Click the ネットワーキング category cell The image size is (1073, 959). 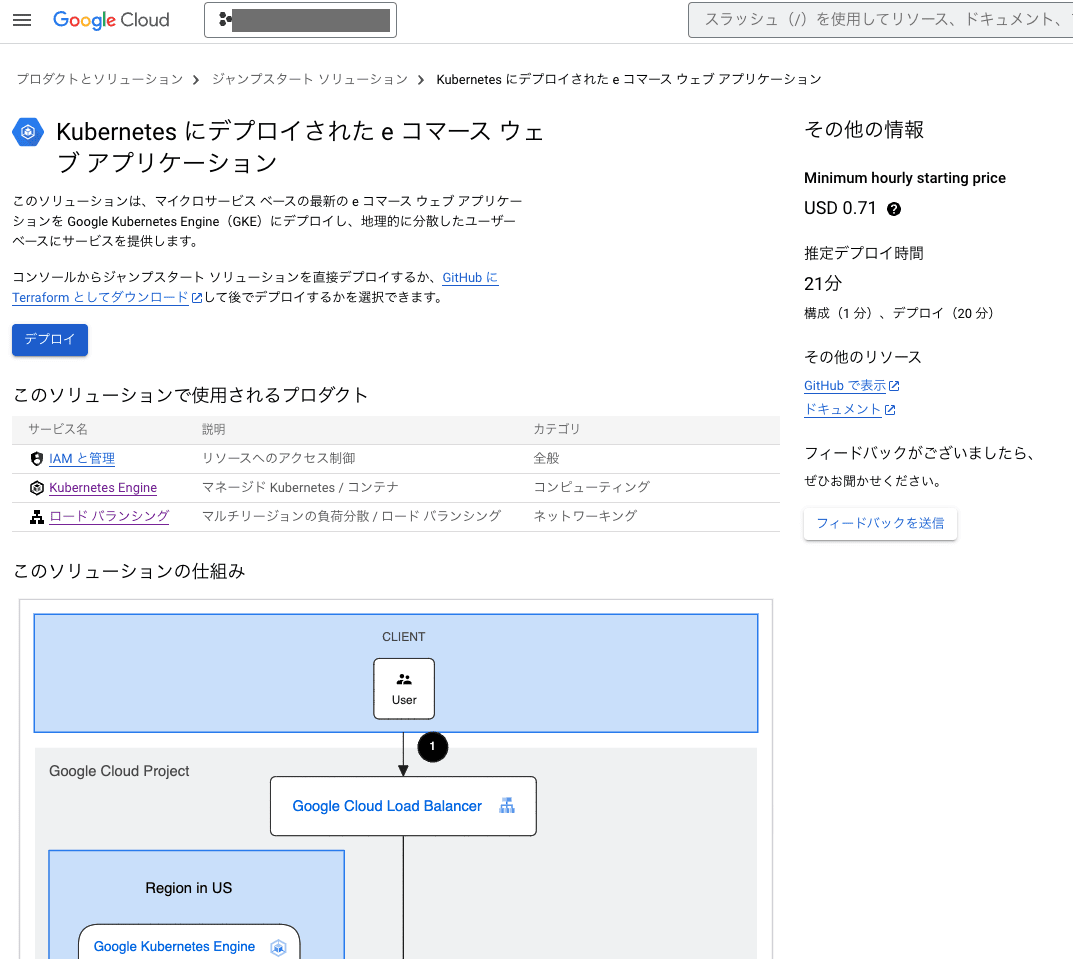click(585, 516)
